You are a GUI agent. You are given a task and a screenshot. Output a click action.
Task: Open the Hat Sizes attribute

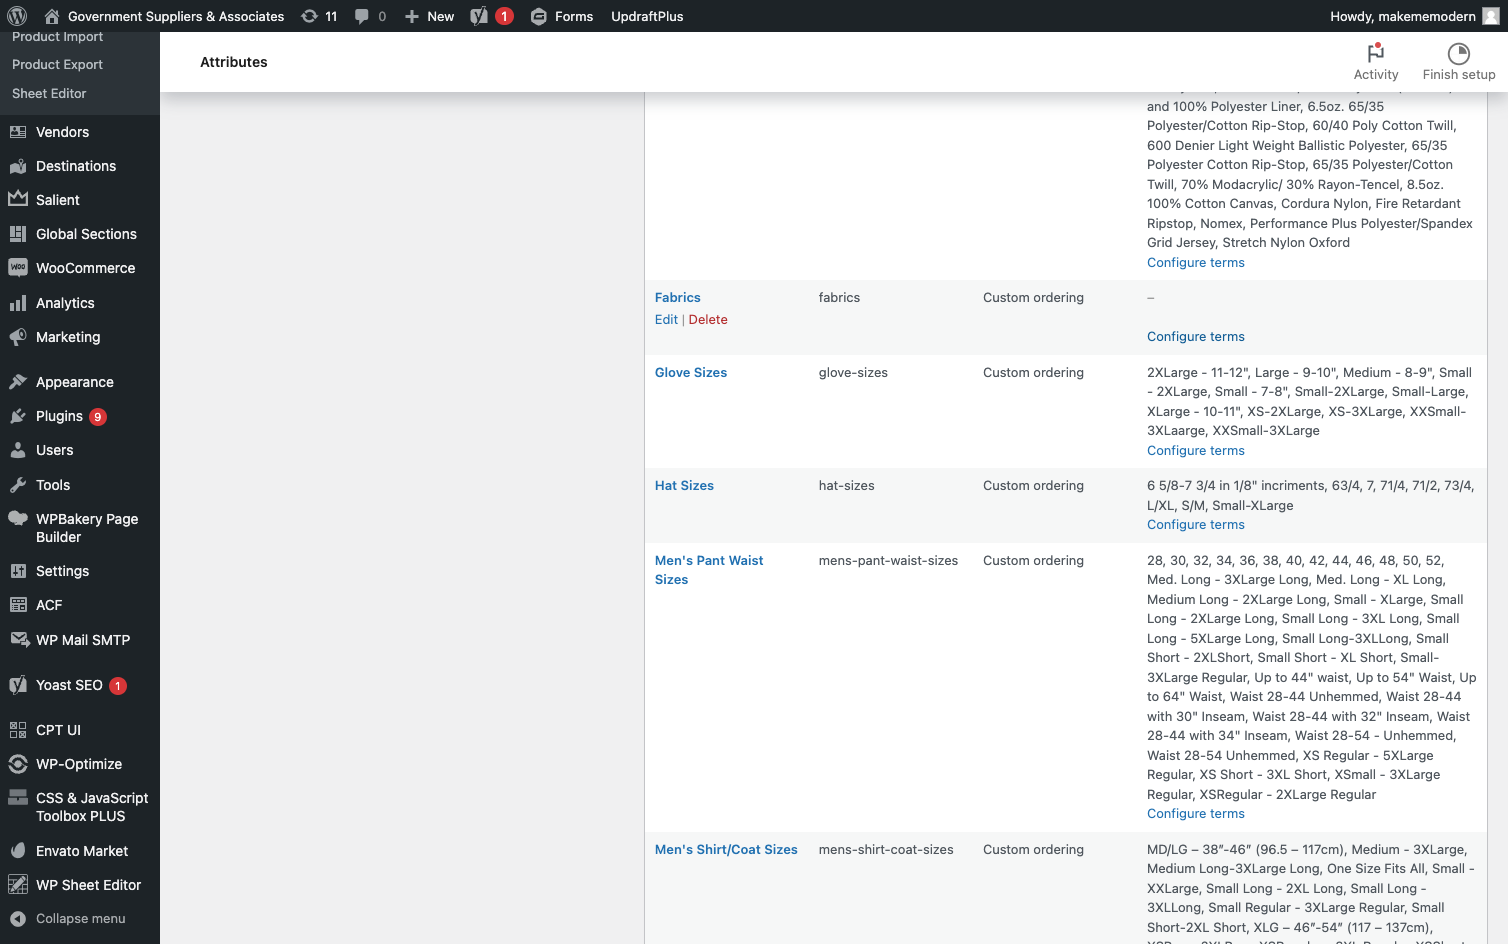point(684,485)
